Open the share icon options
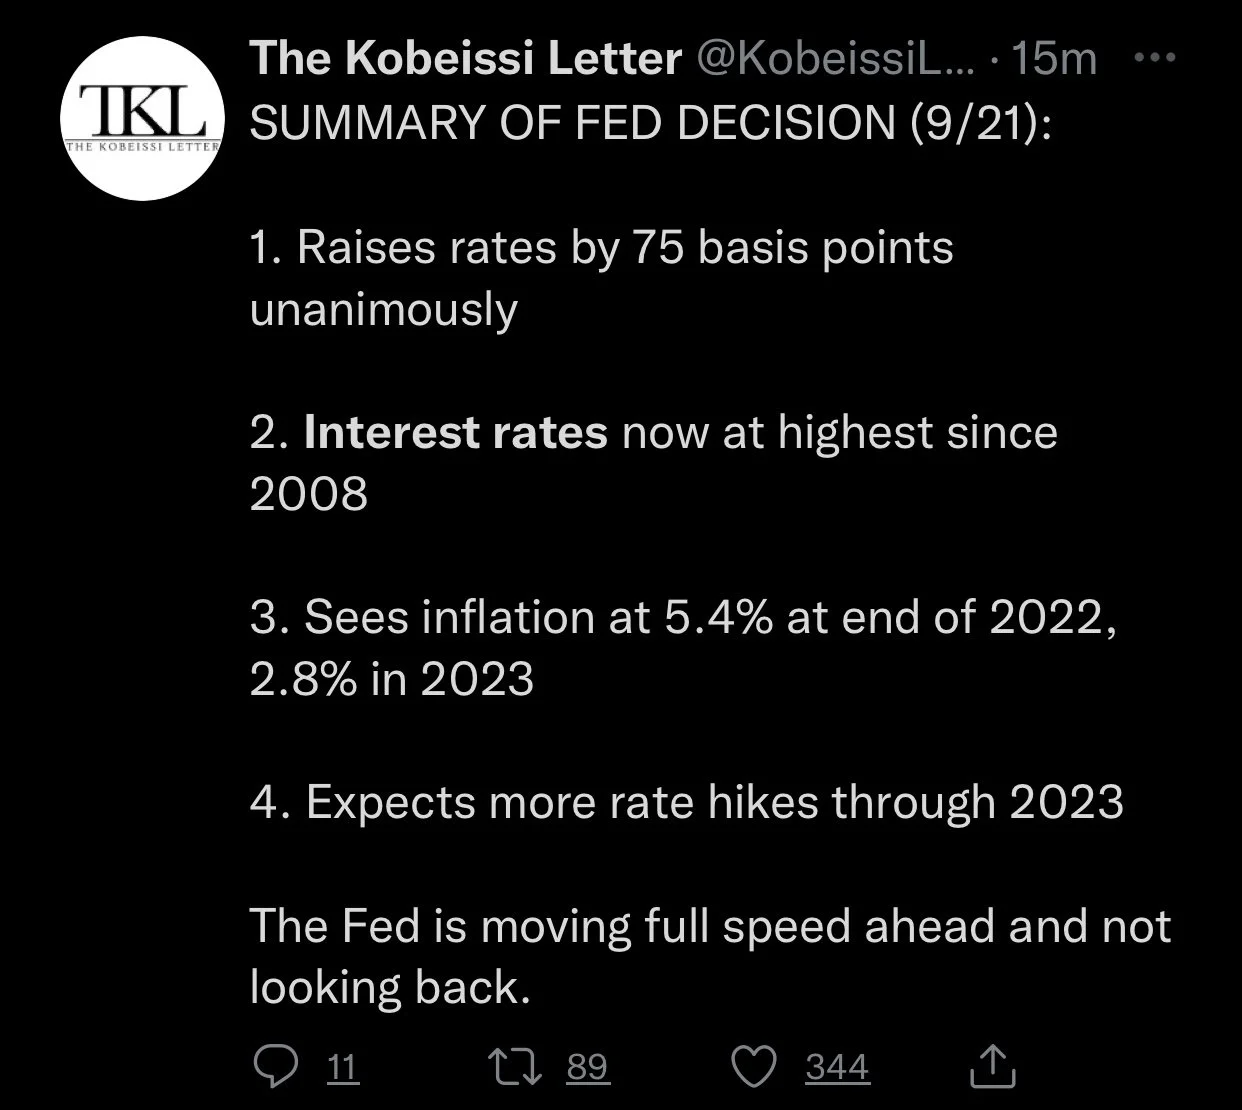This screenshot has height=1110, width=1242. coord(993,1066)
